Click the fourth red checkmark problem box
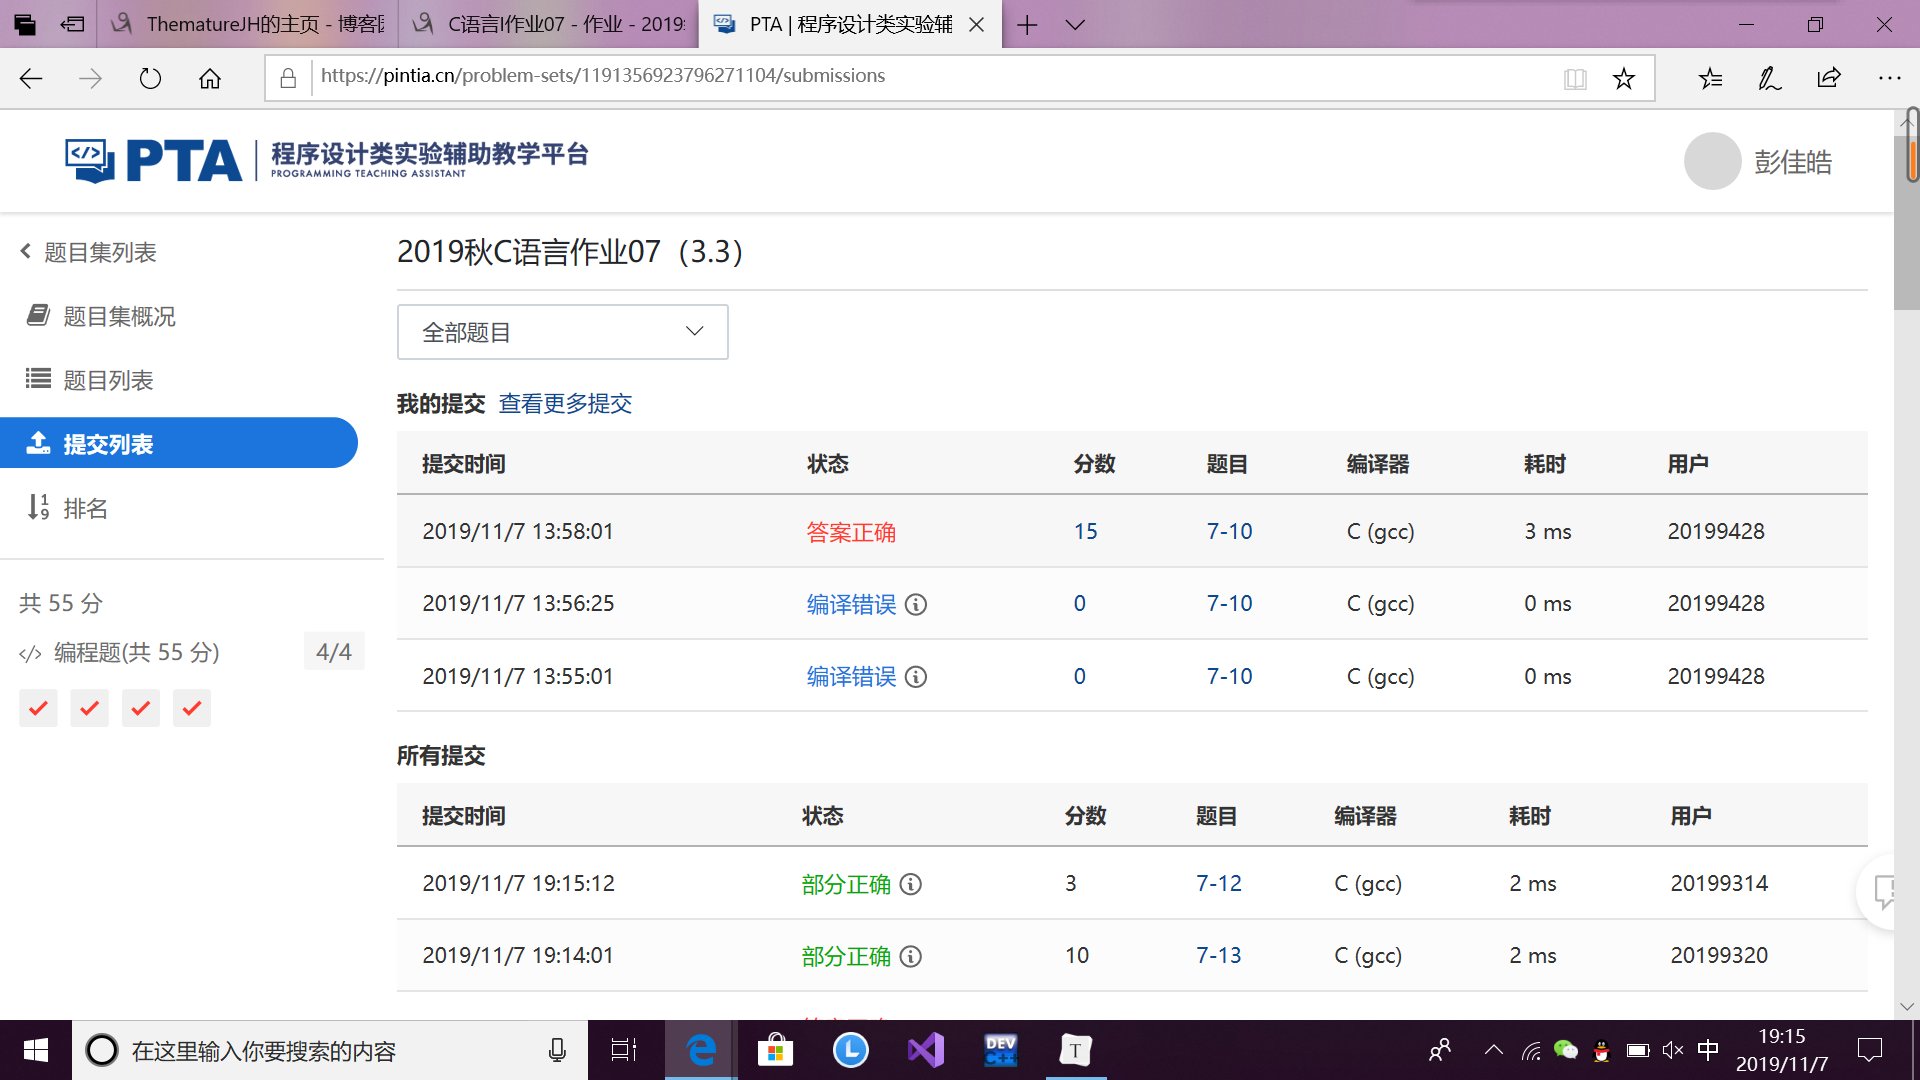1920x1080 pixels. click(x=192, y=708)
